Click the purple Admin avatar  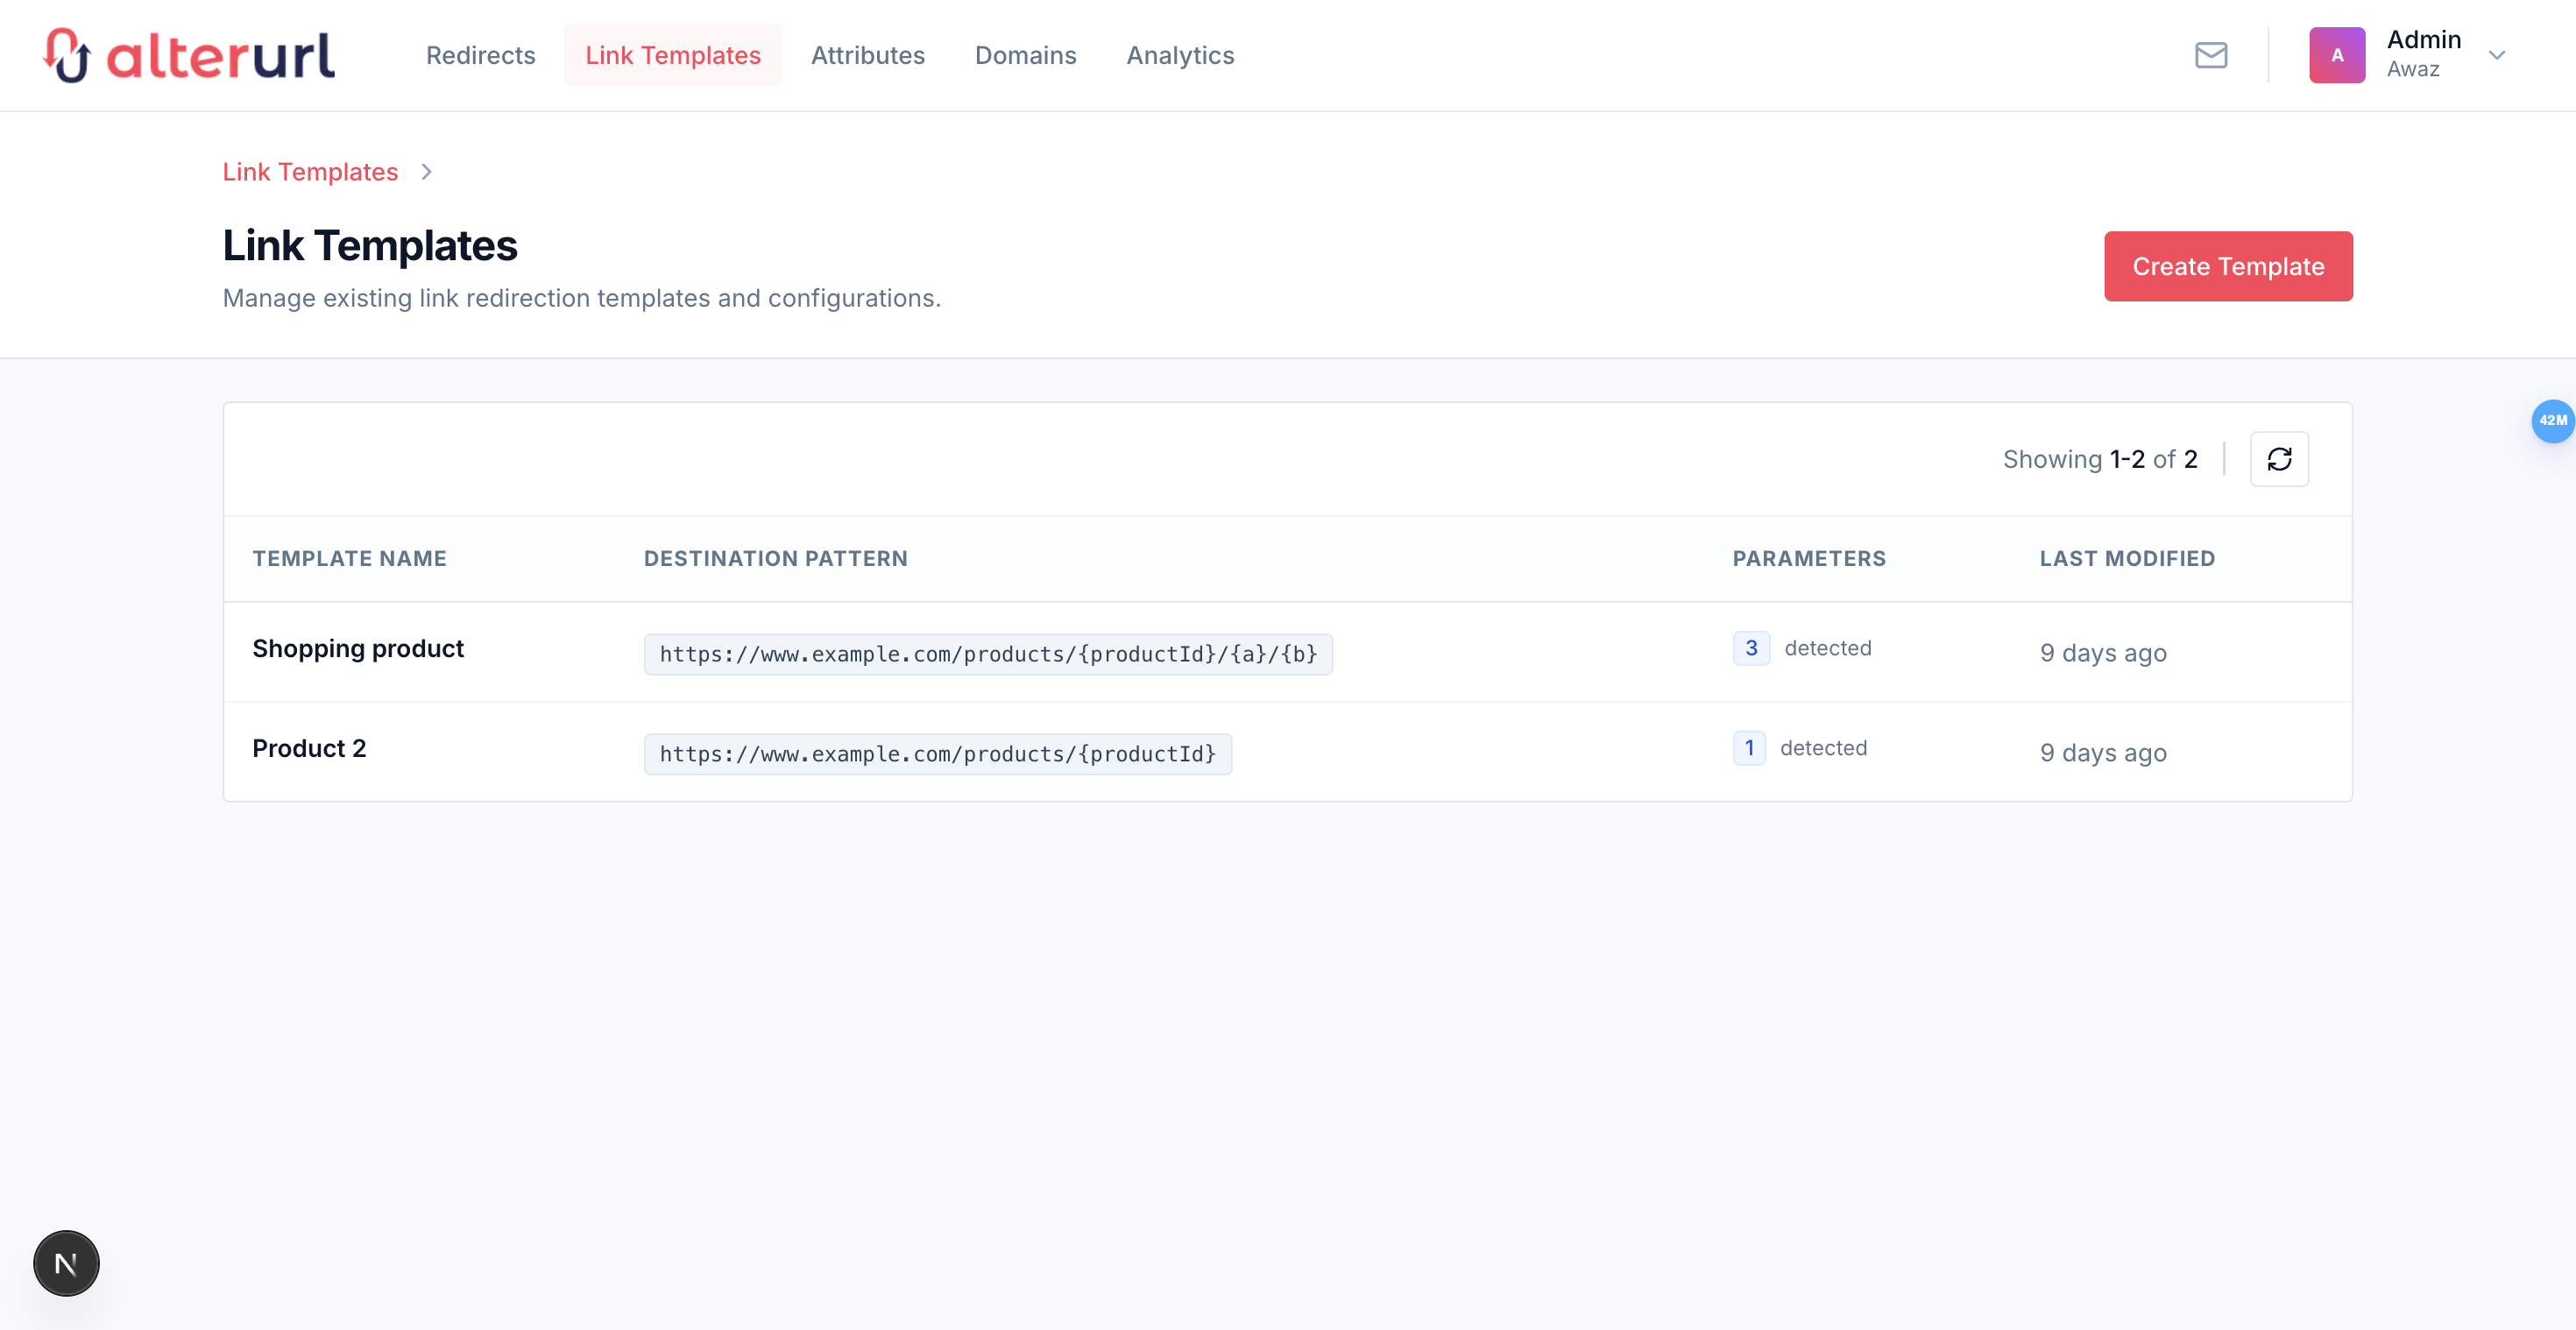tap(2336, 55)
